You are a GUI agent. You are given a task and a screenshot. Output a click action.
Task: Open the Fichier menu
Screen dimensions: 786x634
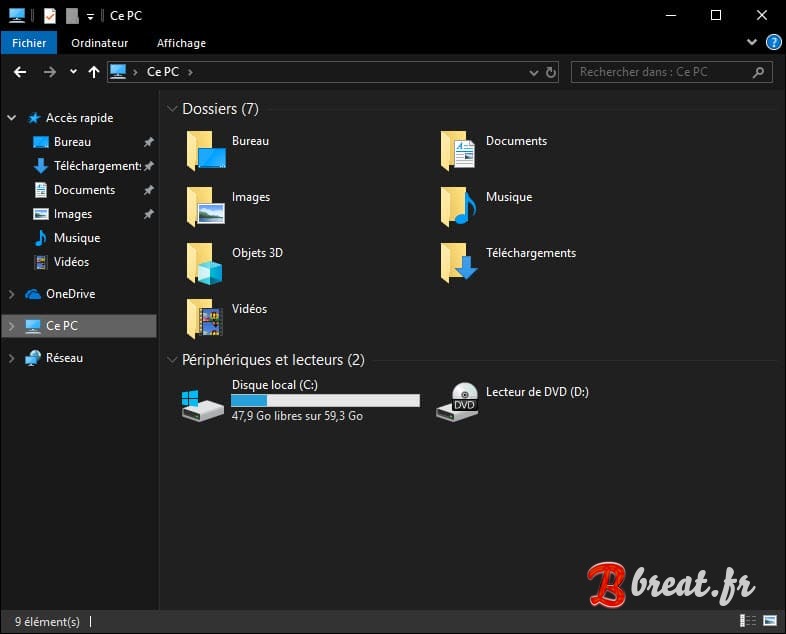tap(29, 43)
